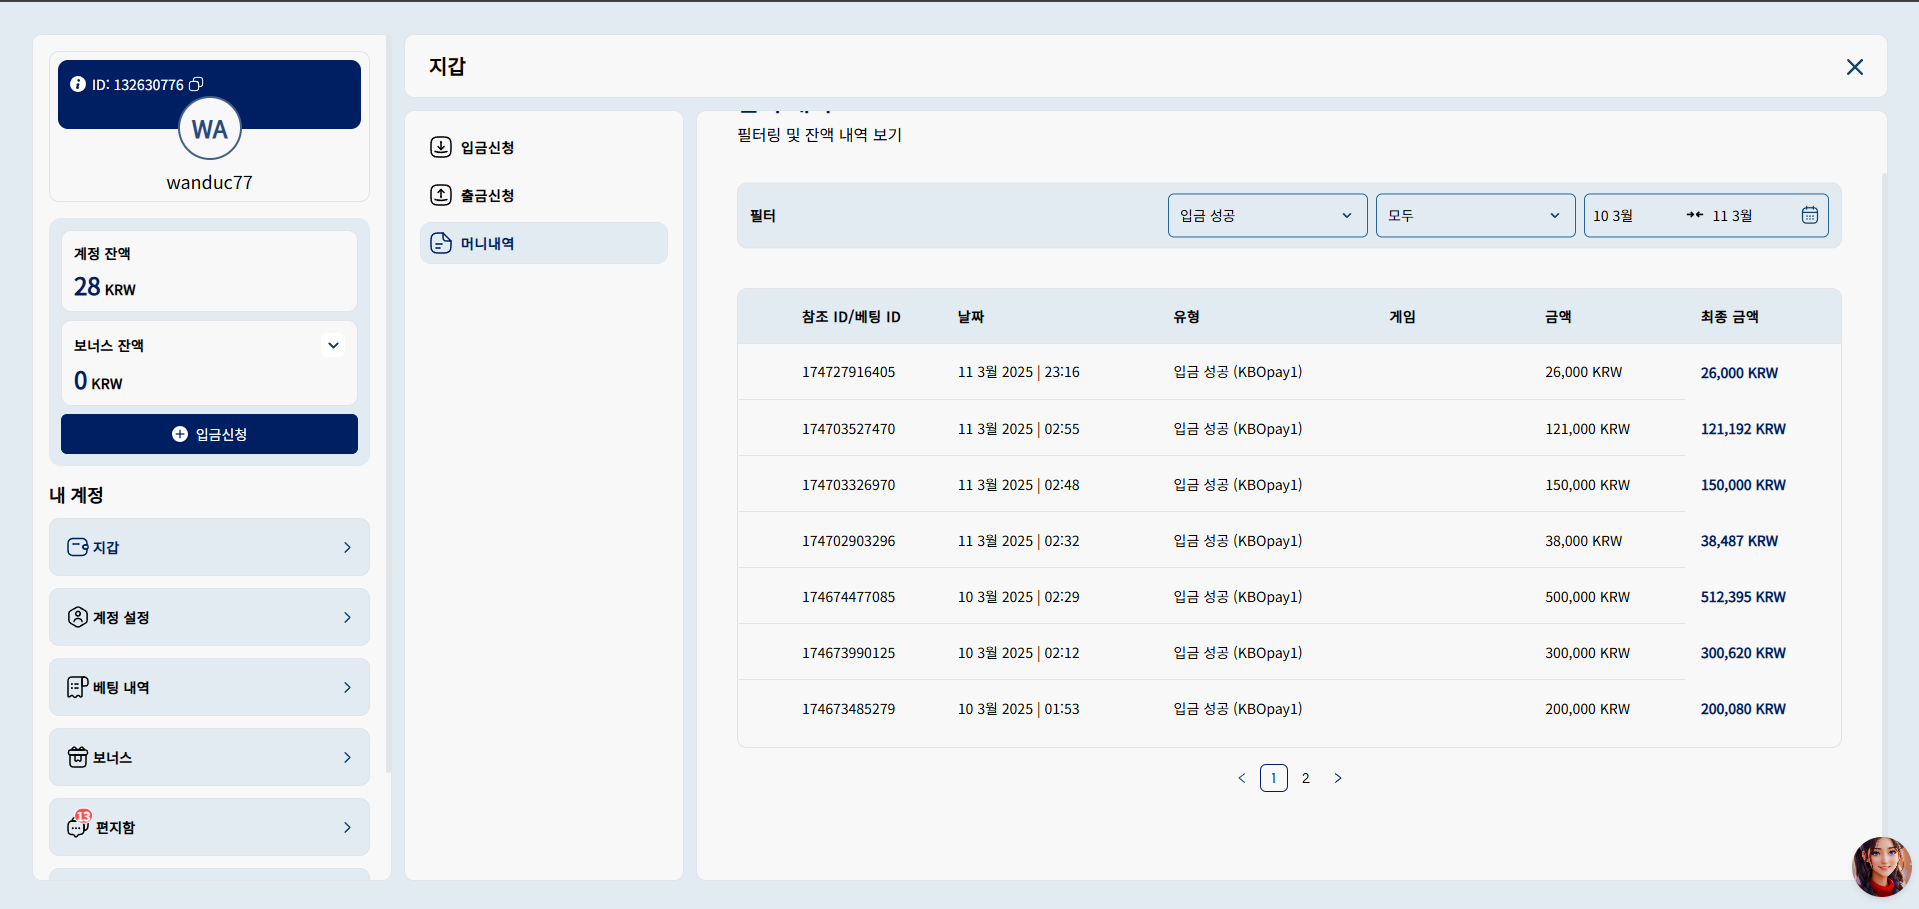Click the 최종 금액 column header
This screenshot has height=909, width=1919.
[x=1729, y=317]
